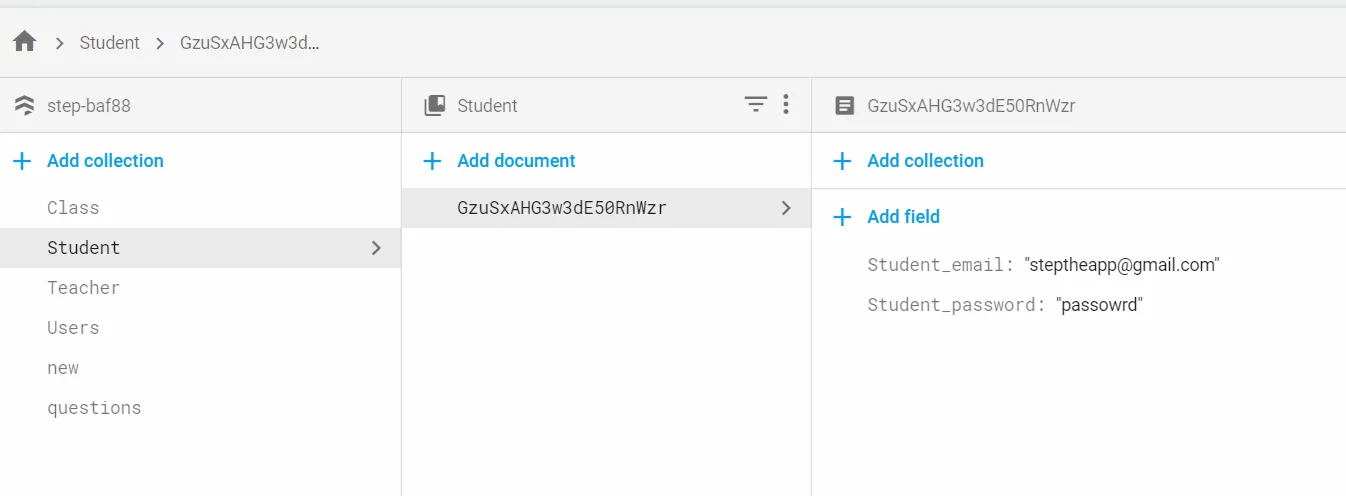
Task: Click plus icon next to Add field
Action: (x=842, y=217)
